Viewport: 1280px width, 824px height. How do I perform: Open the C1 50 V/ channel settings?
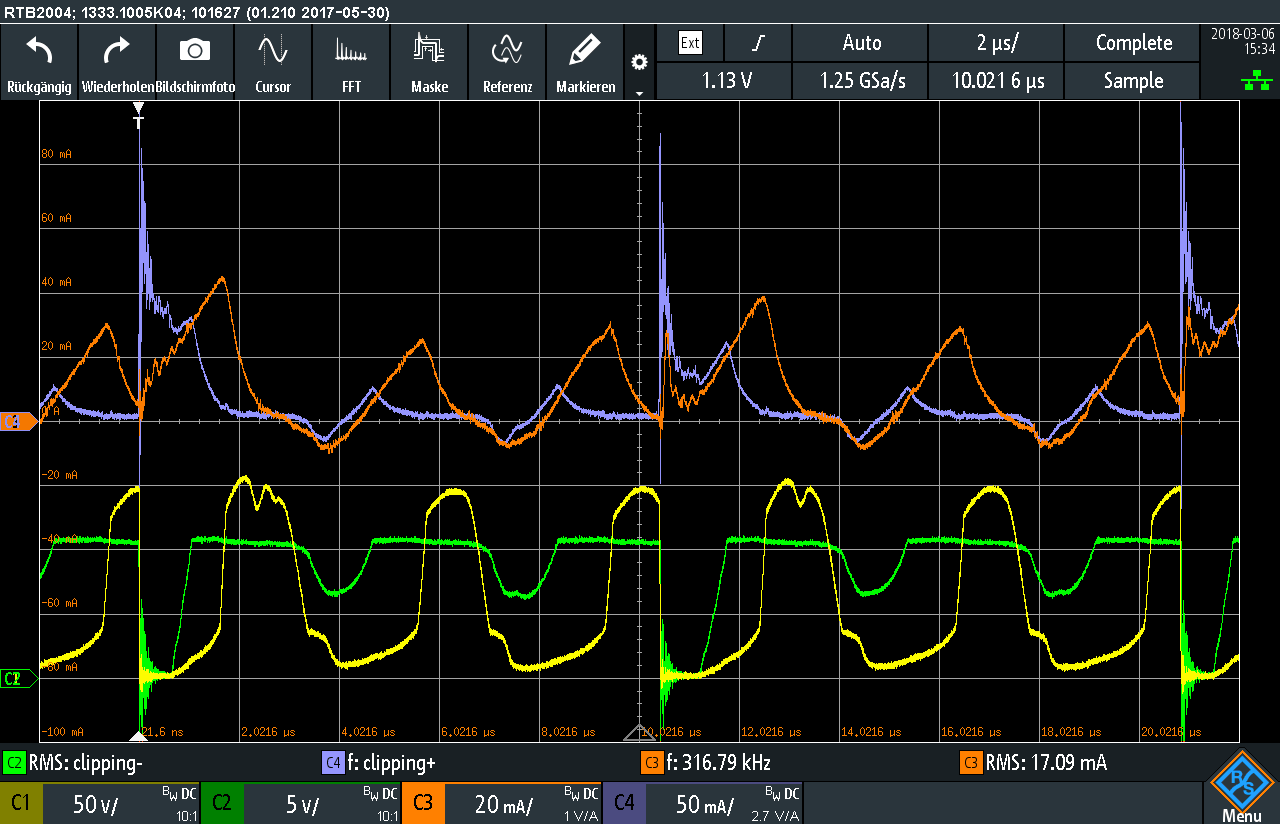[100, 803]
